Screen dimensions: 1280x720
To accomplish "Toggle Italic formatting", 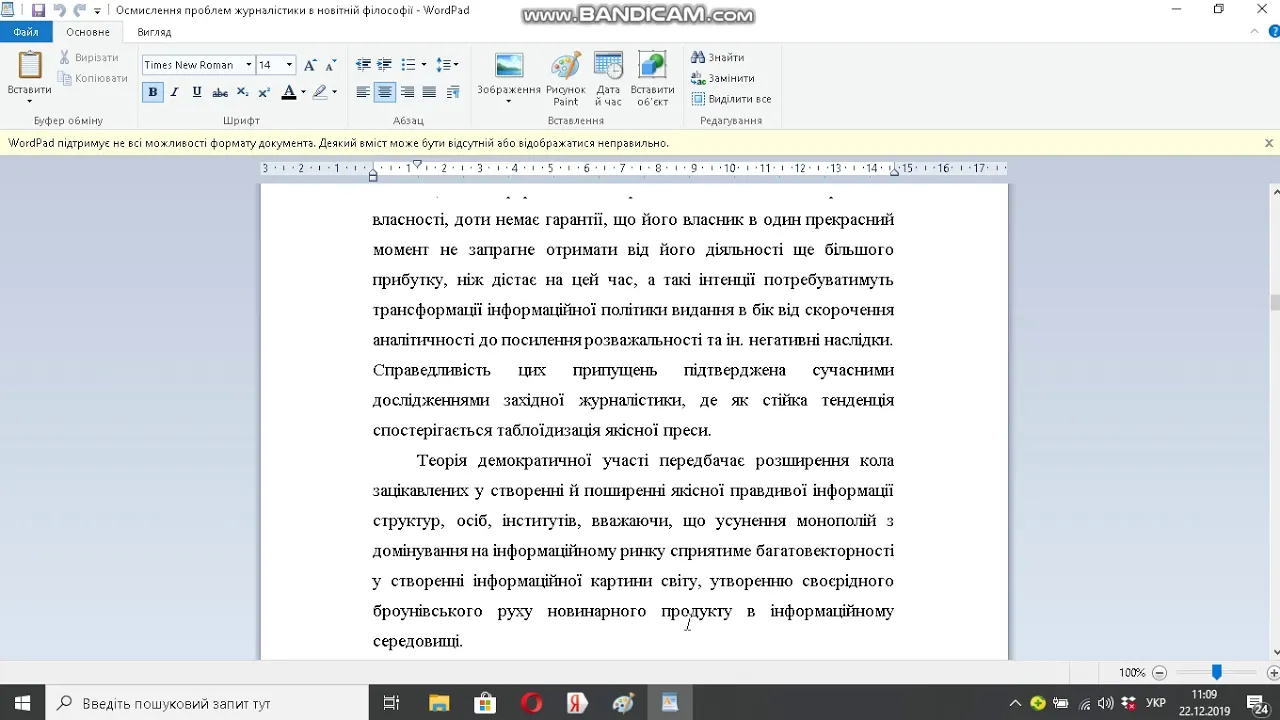I will coord(174,92).
